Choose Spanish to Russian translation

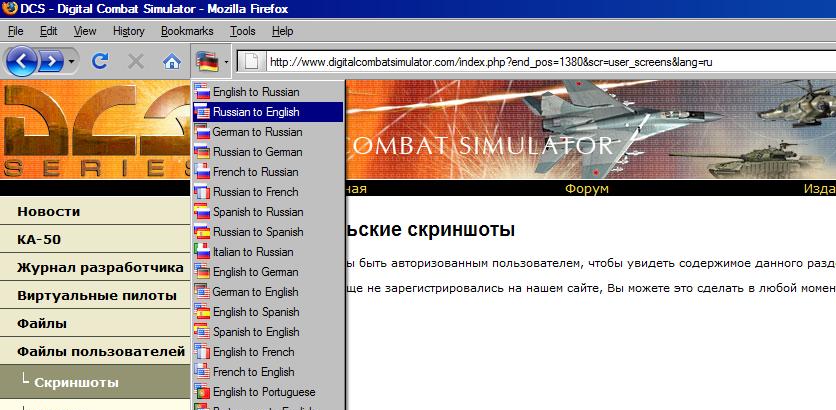pyautogui.click(x=268, y=212)
